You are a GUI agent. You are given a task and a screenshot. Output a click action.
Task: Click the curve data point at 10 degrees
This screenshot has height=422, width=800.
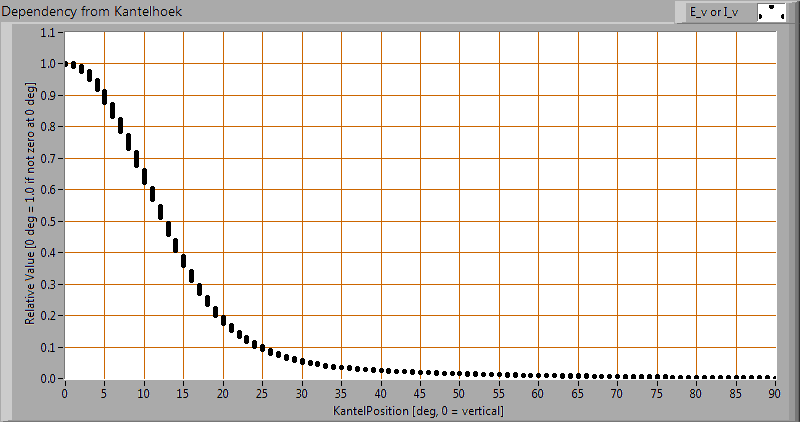[x=144, y=177]
